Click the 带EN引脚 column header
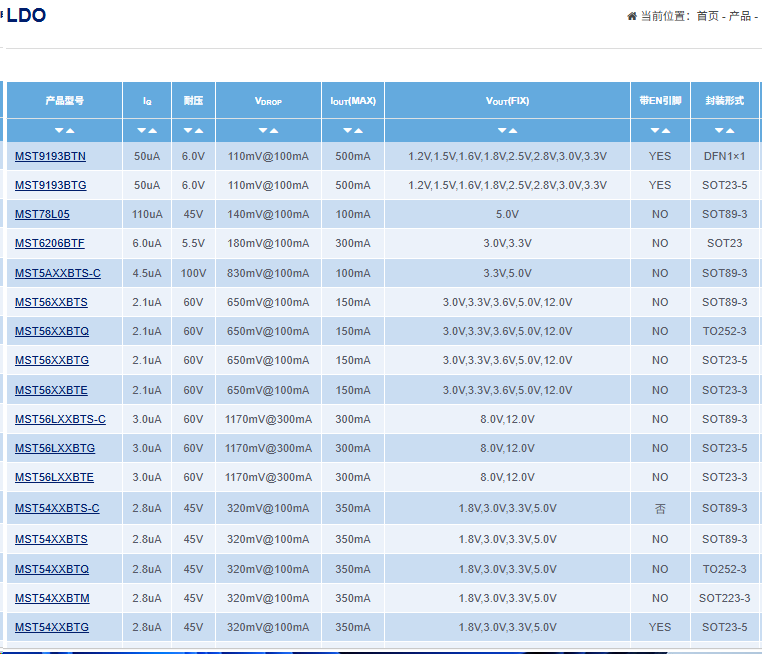The height and width of the screenshot is (654, 762). (x=660, y=101)
